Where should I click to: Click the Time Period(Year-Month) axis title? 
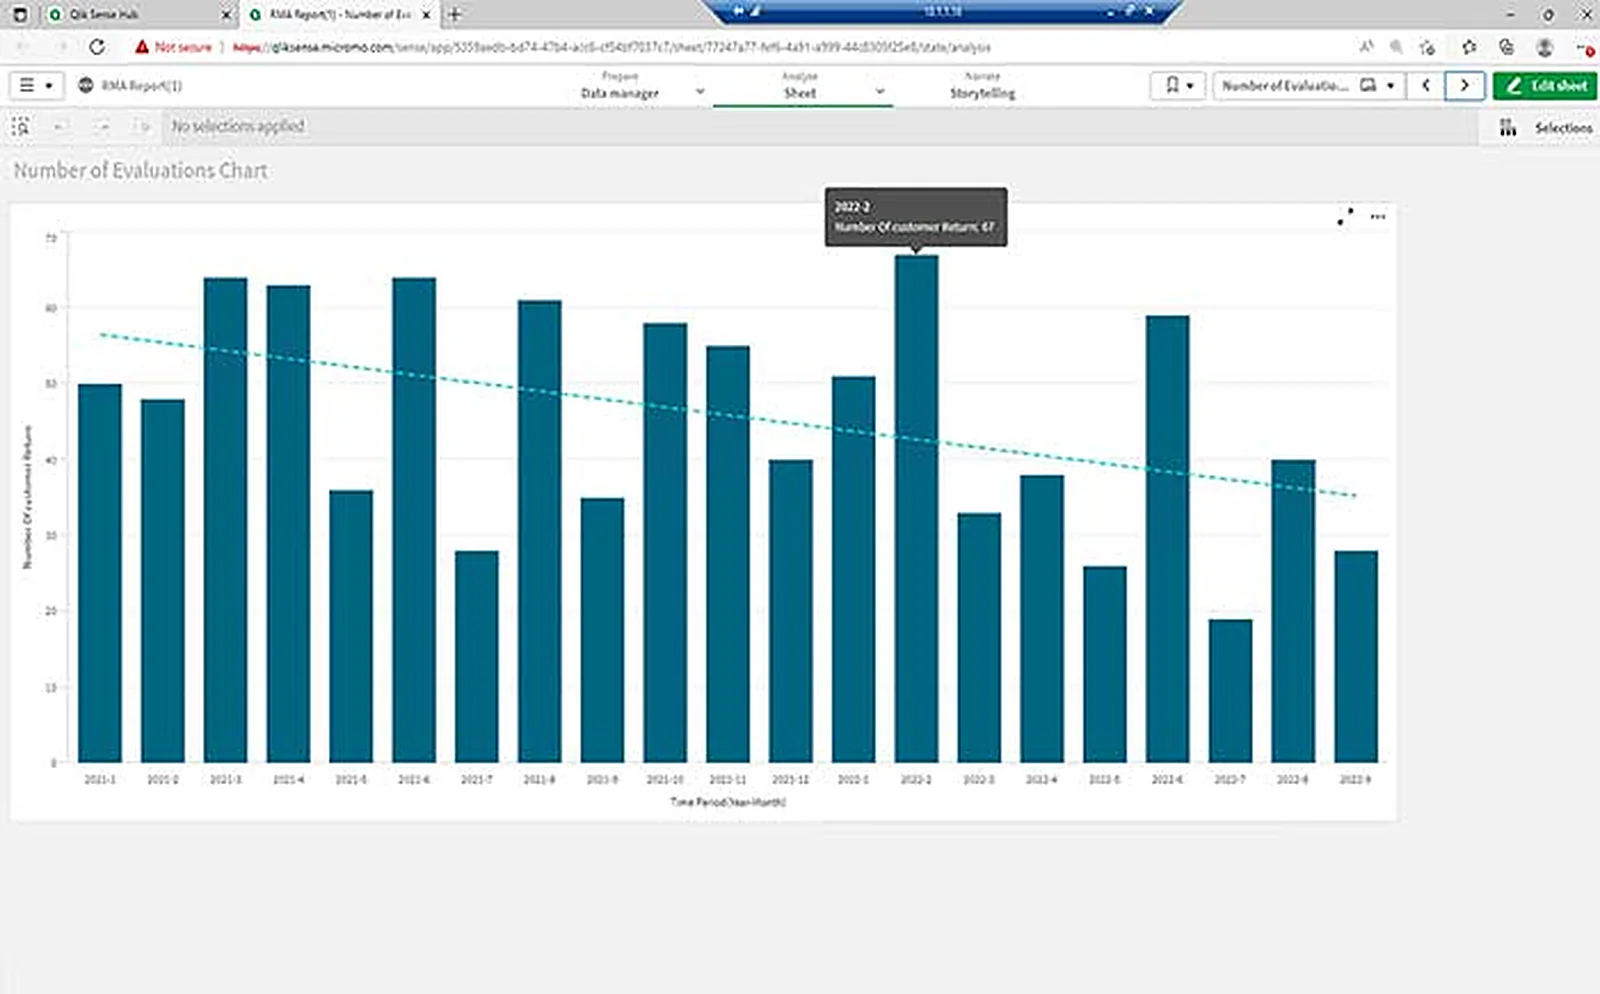pos(728,802)
